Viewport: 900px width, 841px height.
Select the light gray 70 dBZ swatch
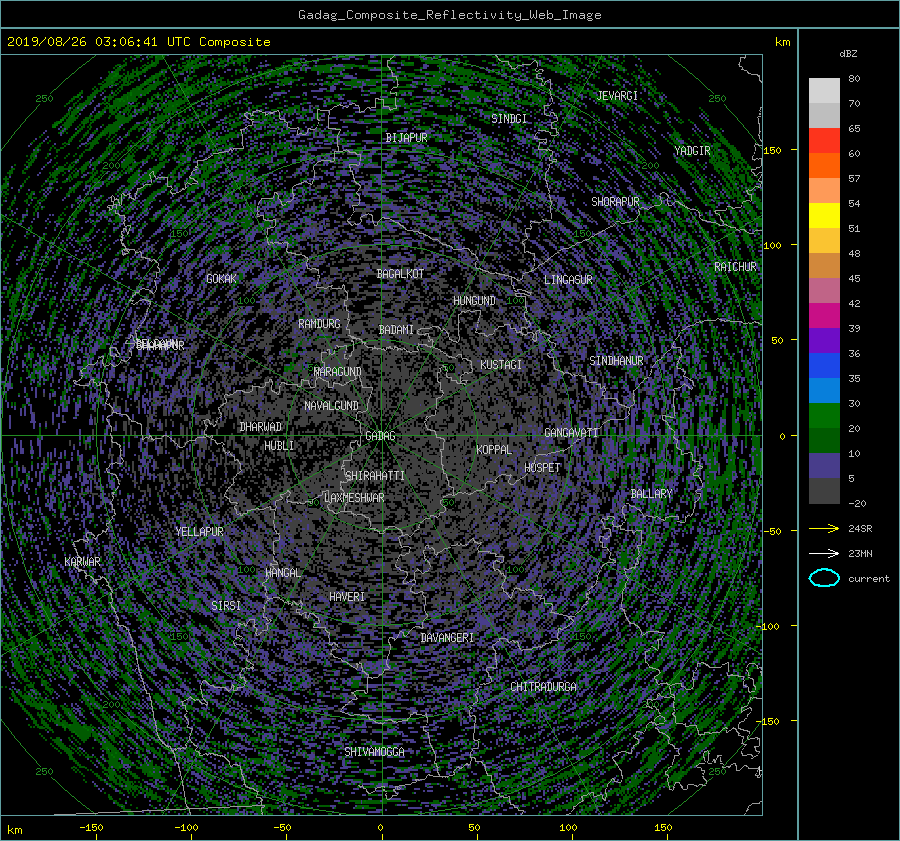tap(824, 91)
